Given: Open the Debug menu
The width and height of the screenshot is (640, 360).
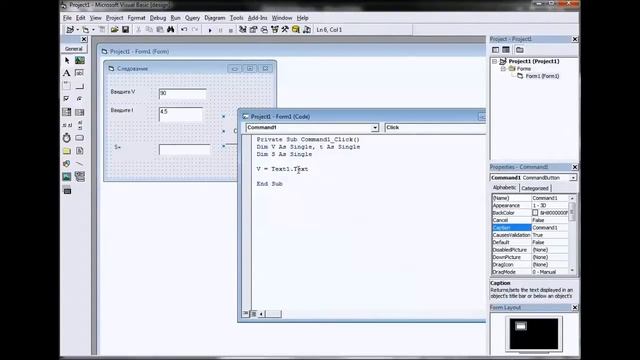Looking at the screenshot, I should point(158,18).
